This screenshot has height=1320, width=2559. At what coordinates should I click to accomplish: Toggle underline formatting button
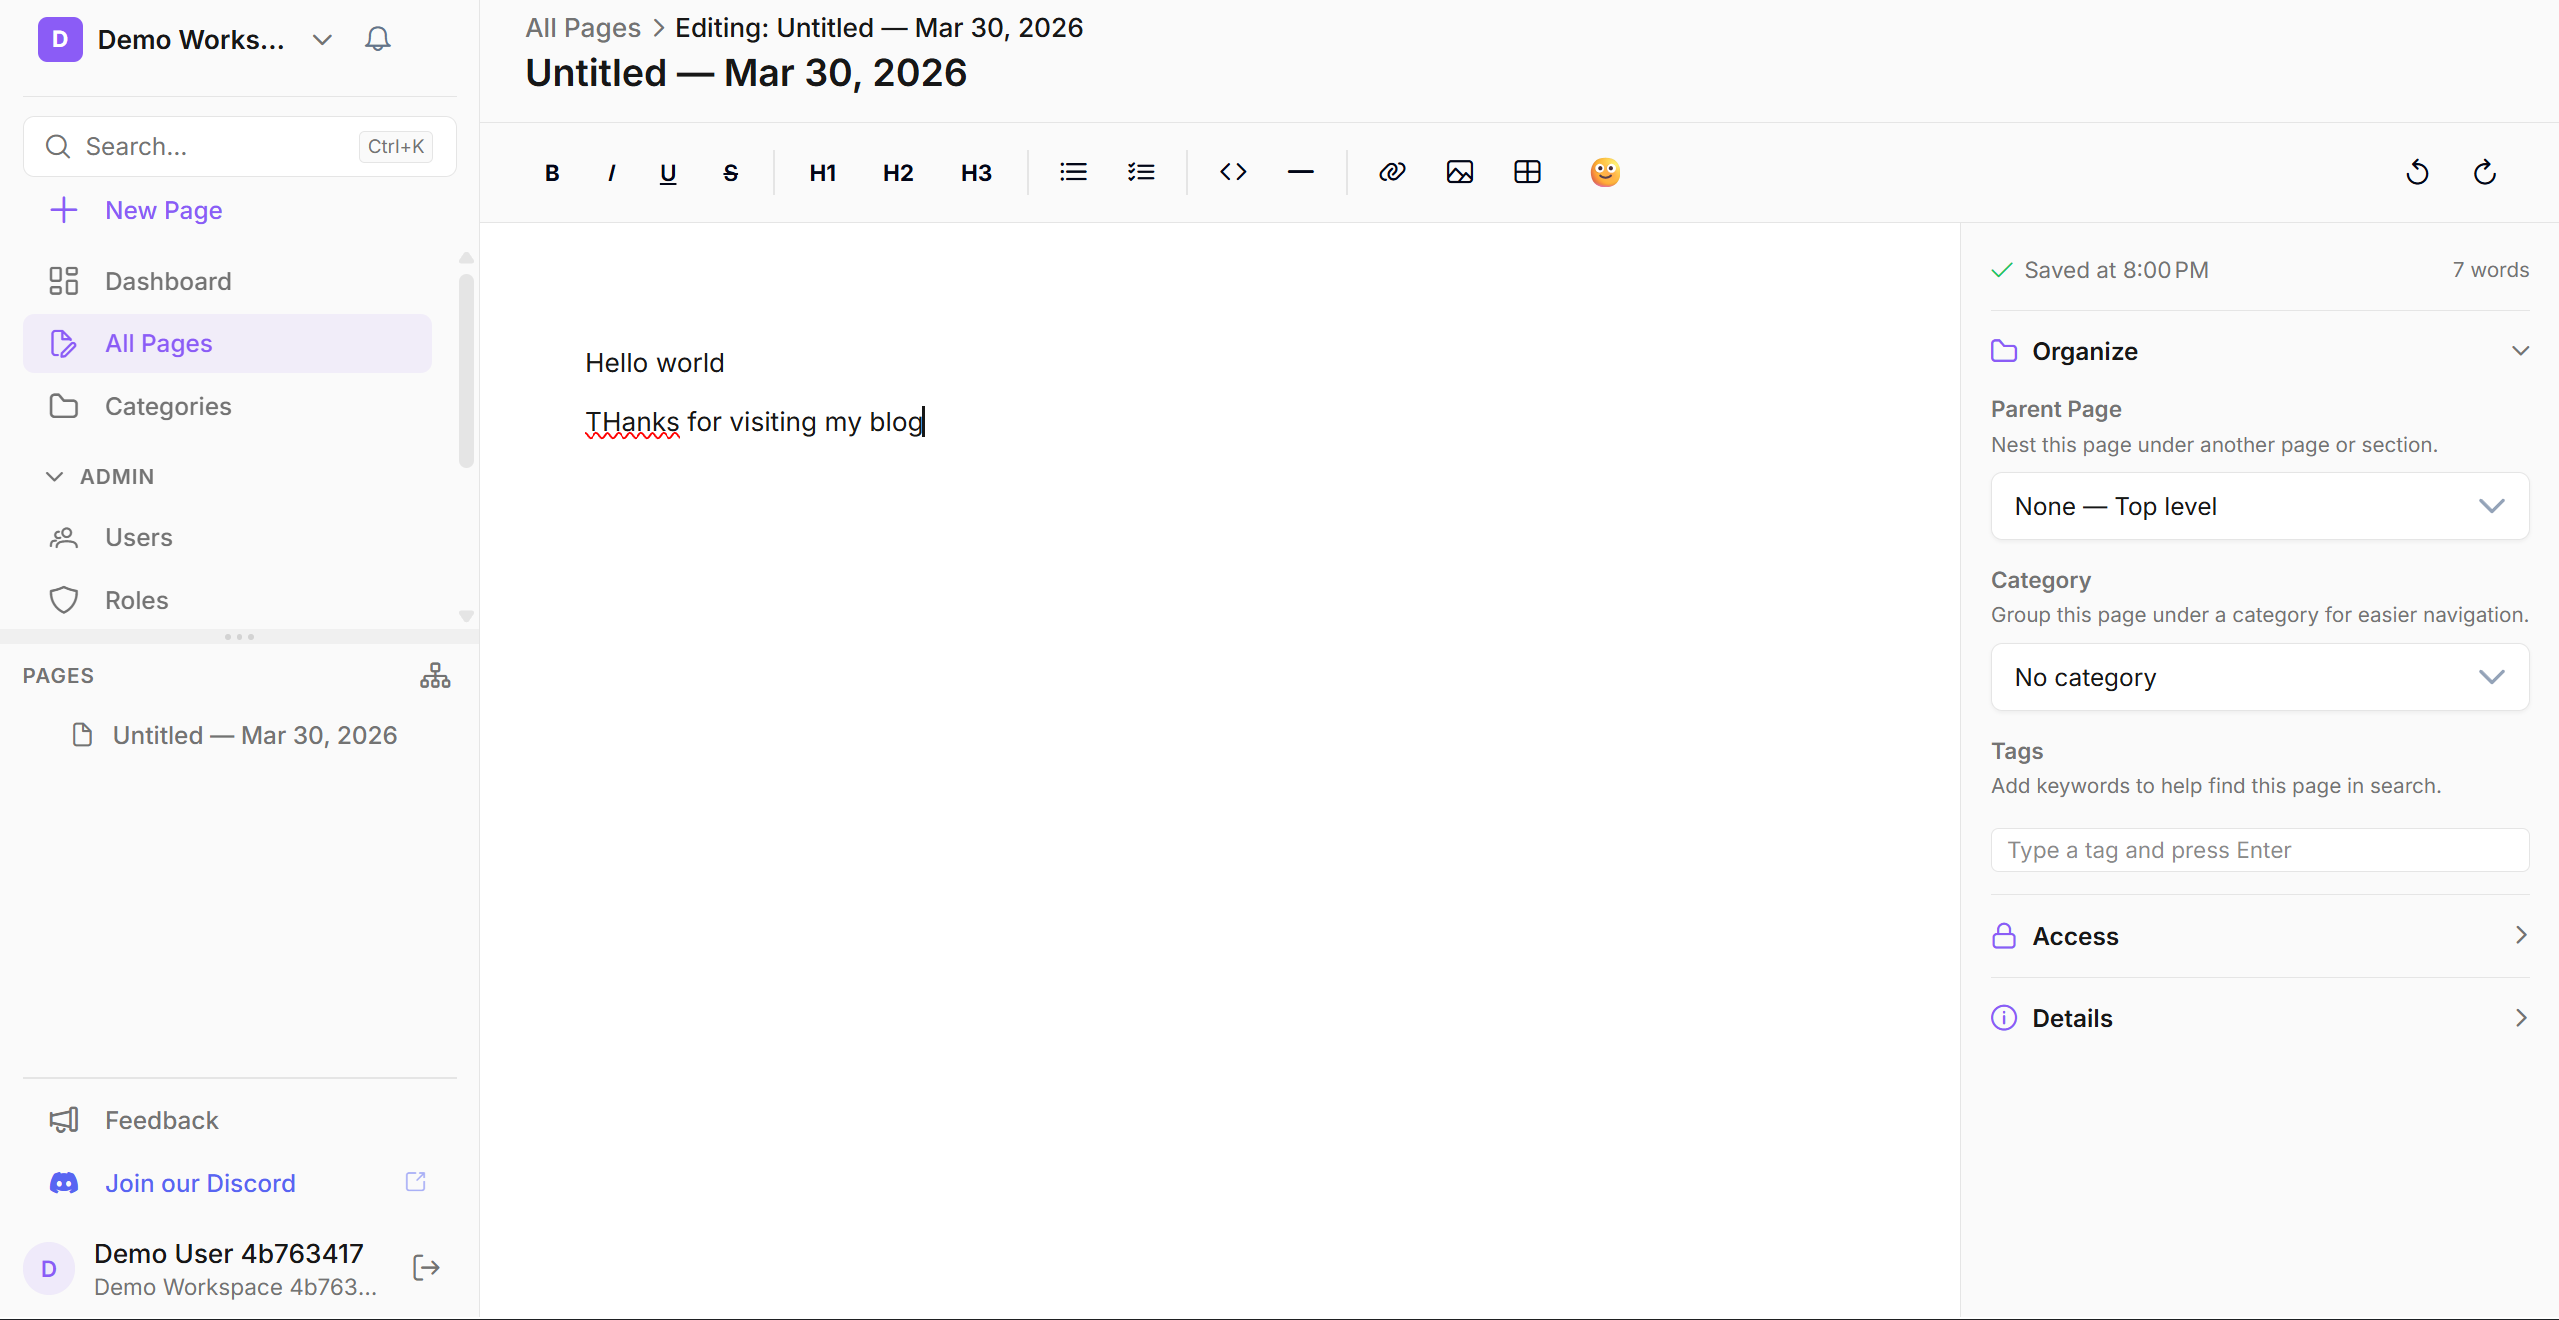pyautogui.click(x=668, y=173)
